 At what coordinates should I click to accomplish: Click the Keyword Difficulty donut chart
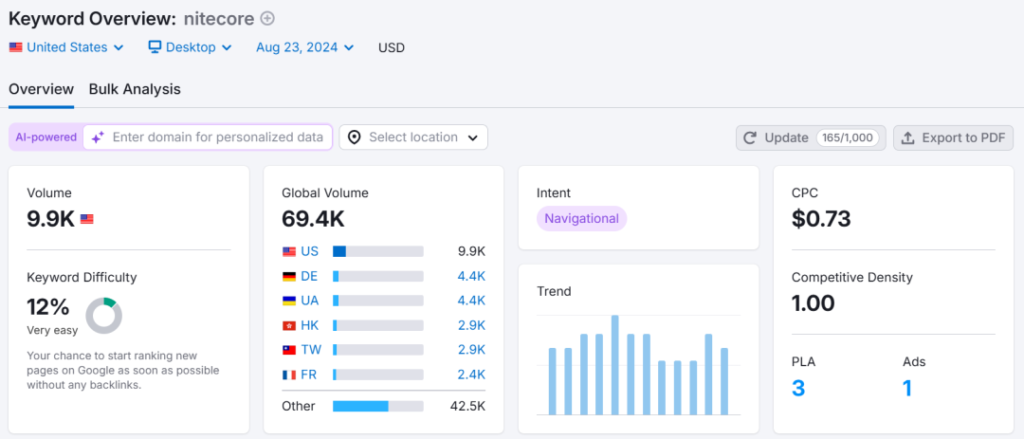pyautogui.click(x=104, y=315)
